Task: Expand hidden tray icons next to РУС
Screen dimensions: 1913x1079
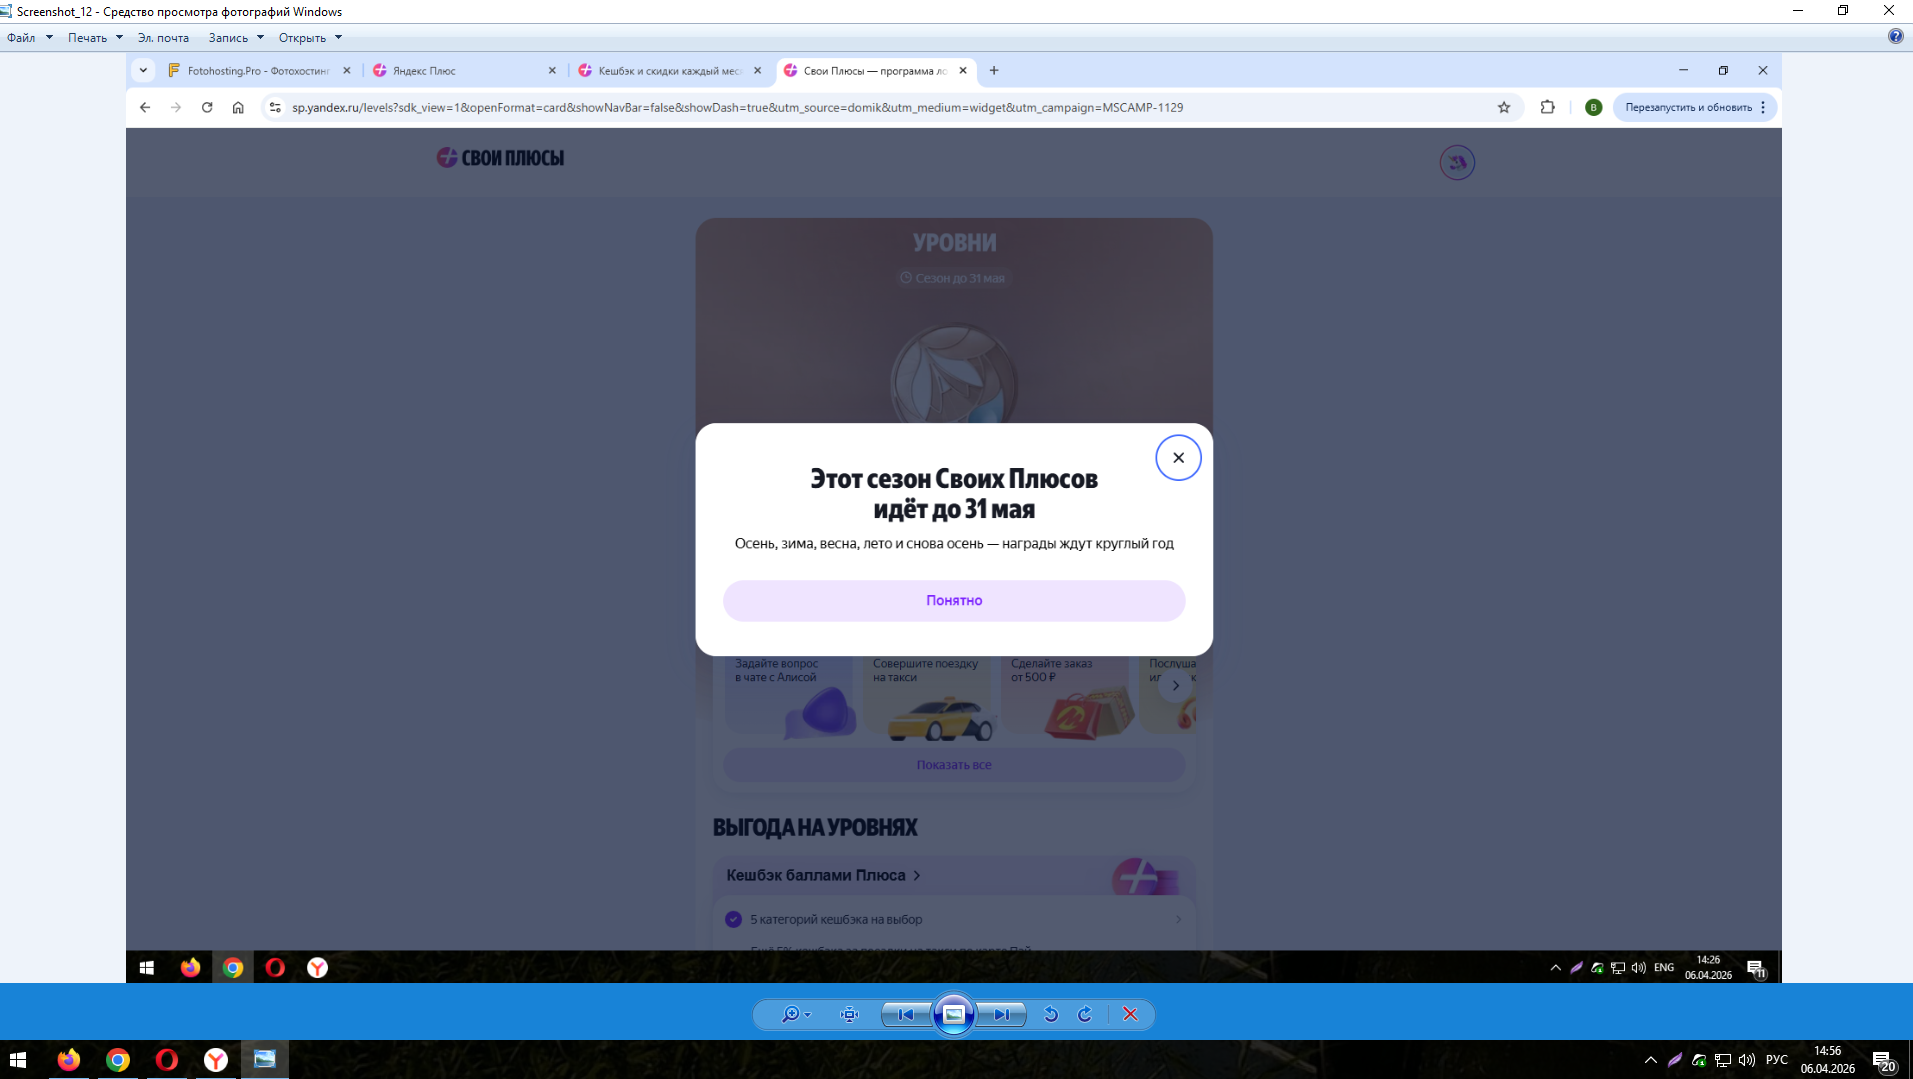Action: [1651, 1060]
